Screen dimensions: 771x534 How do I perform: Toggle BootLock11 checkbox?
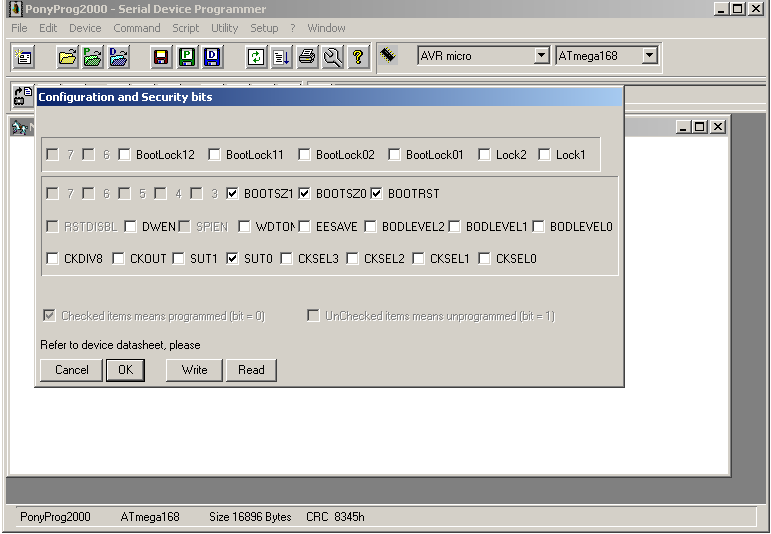point(214,155)
